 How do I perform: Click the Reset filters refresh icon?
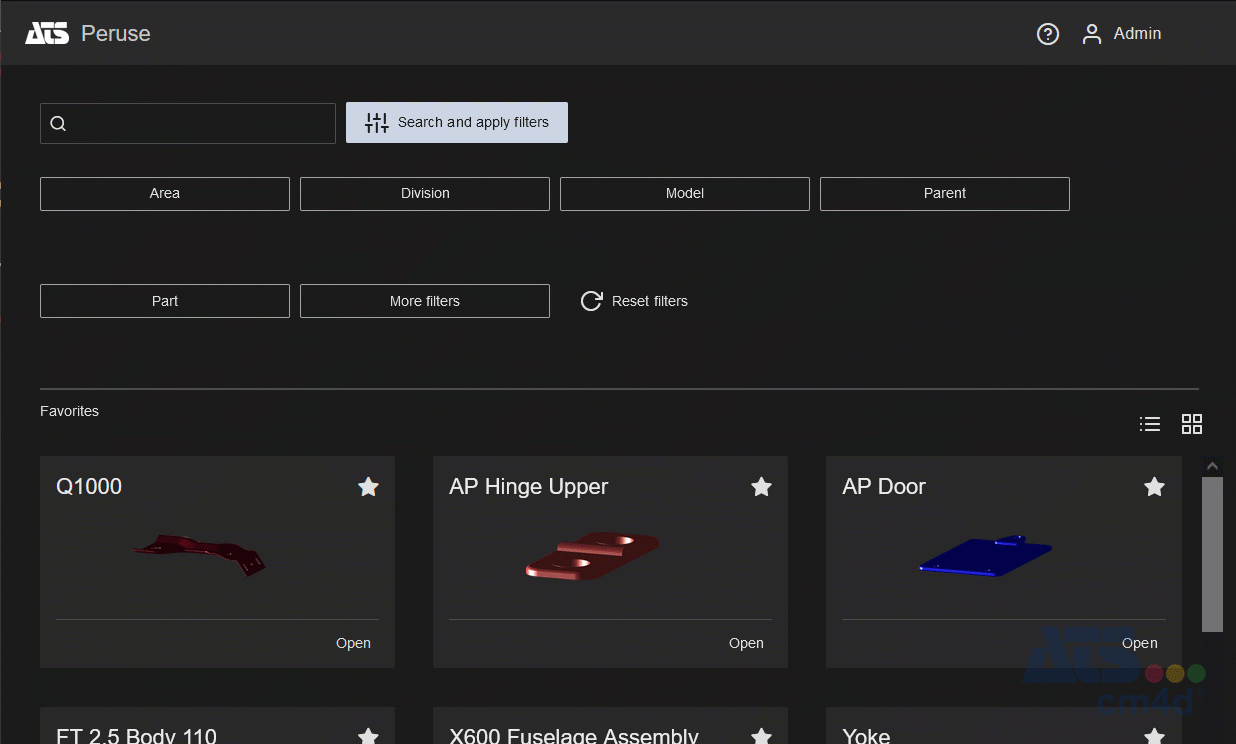591,301
